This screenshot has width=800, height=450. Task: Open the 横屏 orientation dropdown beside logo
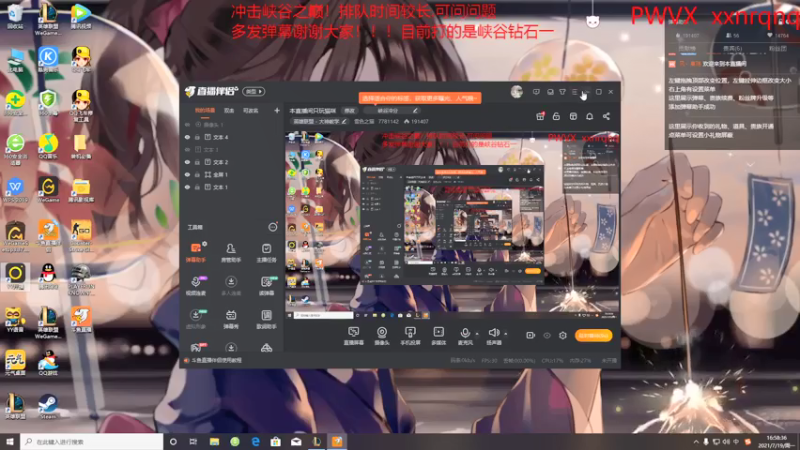click(254, 91)
